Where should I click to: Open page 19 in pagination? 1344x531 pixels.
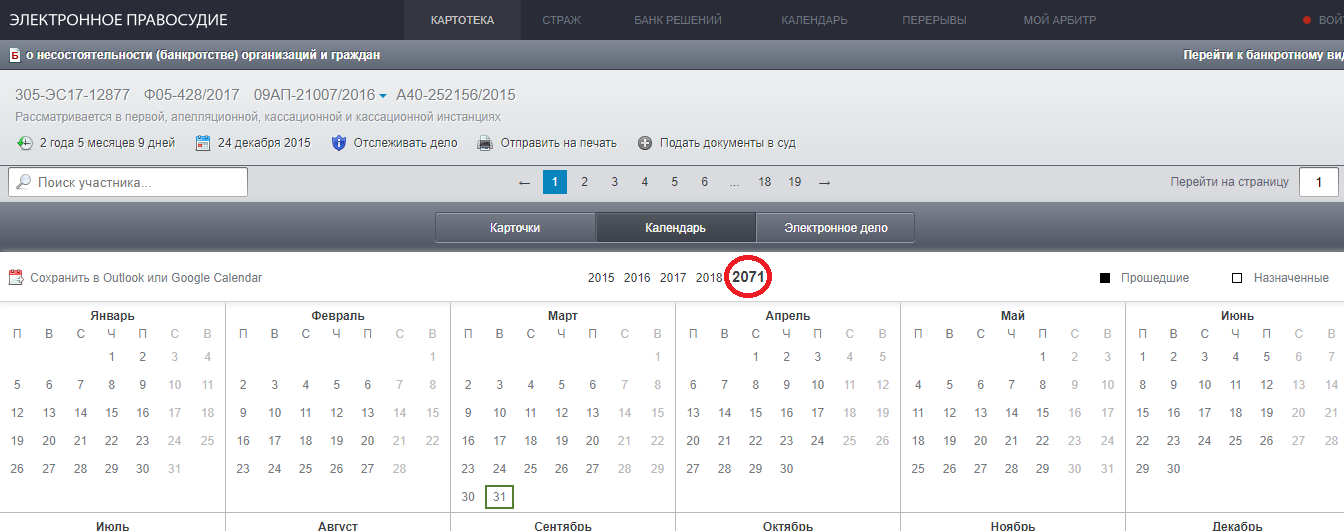click(794, 182)
